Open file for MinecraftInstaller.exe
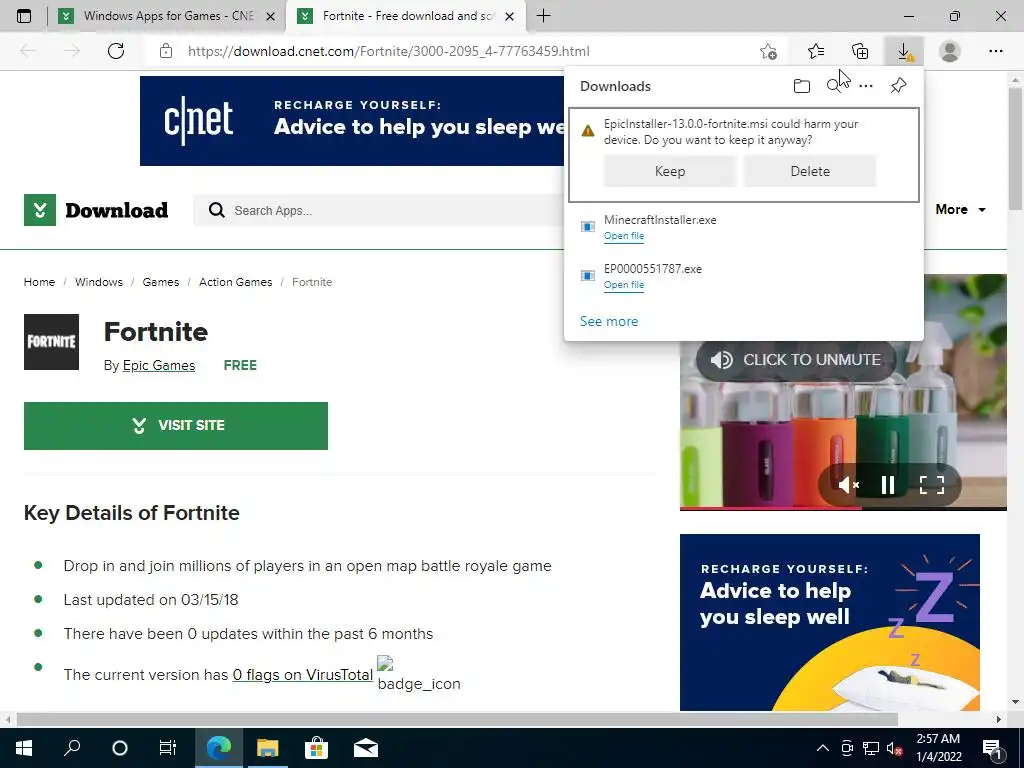 pos(624,236)
